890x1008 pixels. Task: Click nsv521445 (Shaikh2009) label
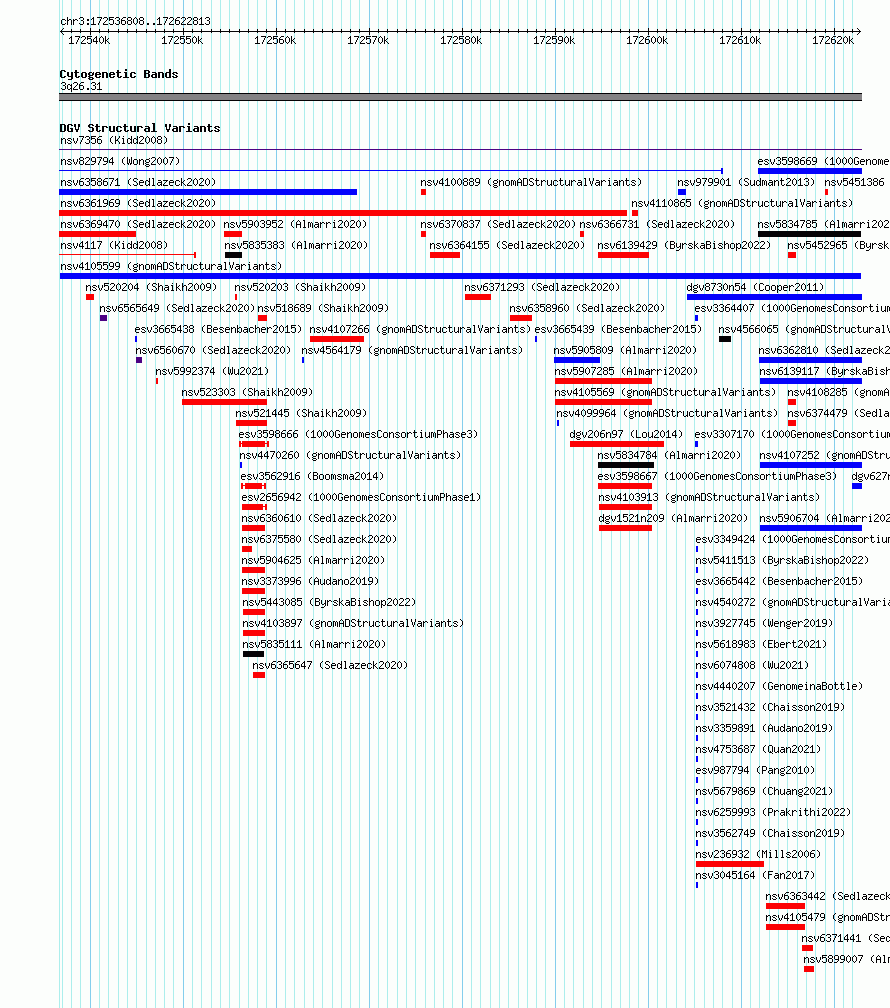pos(301,413)
